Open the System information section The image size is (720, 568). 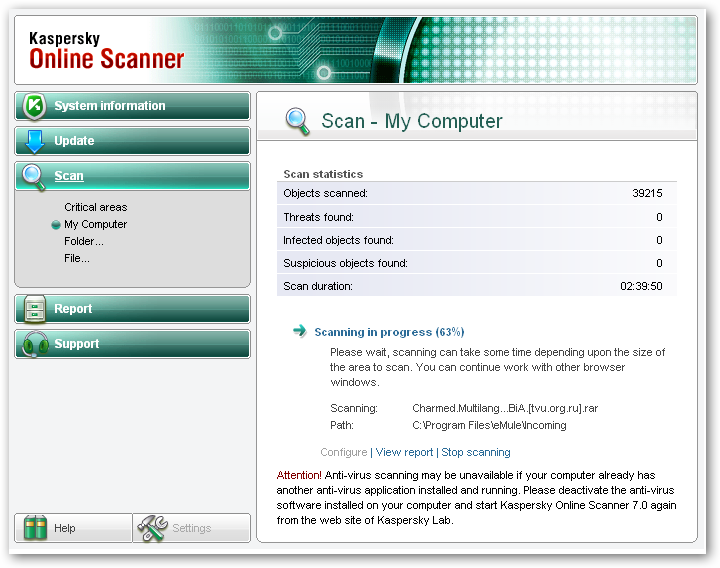110,106
